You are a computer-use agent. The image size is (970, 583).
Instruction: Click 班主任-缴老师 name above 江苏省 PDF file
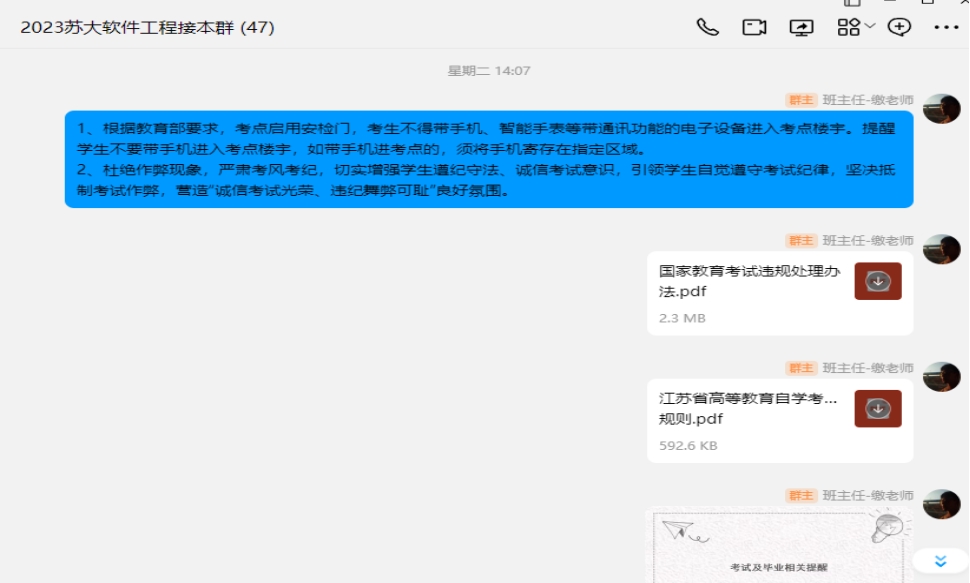point(867,368)
